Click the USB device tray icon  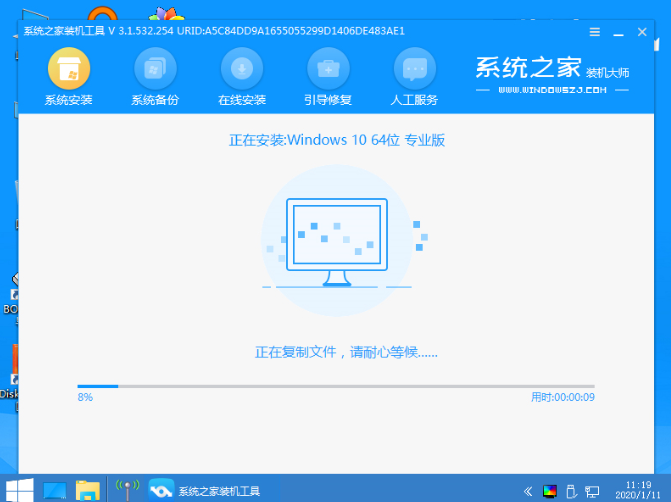tap(571, 490)
